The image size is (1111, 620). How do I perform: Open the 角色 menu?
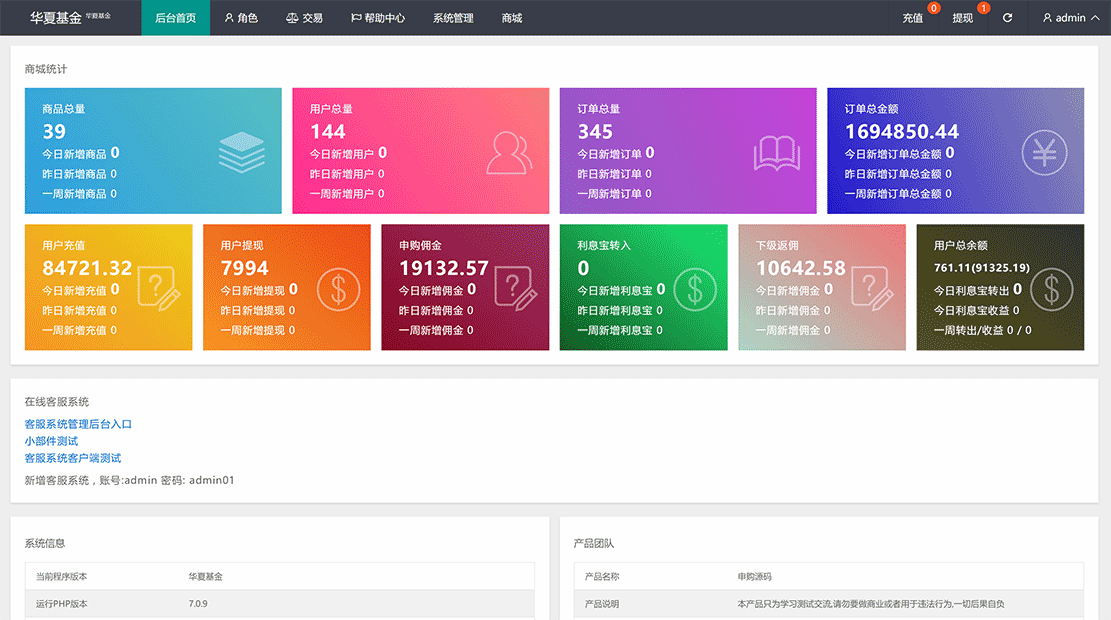click(x=241, y=18)
